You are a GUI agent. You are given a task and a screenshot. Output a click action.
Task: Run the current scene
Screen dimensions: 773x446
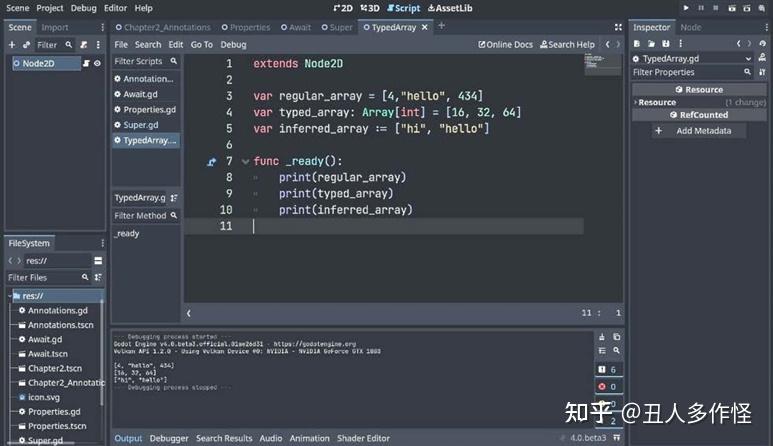pyautogui.click(x=732, y=8)
